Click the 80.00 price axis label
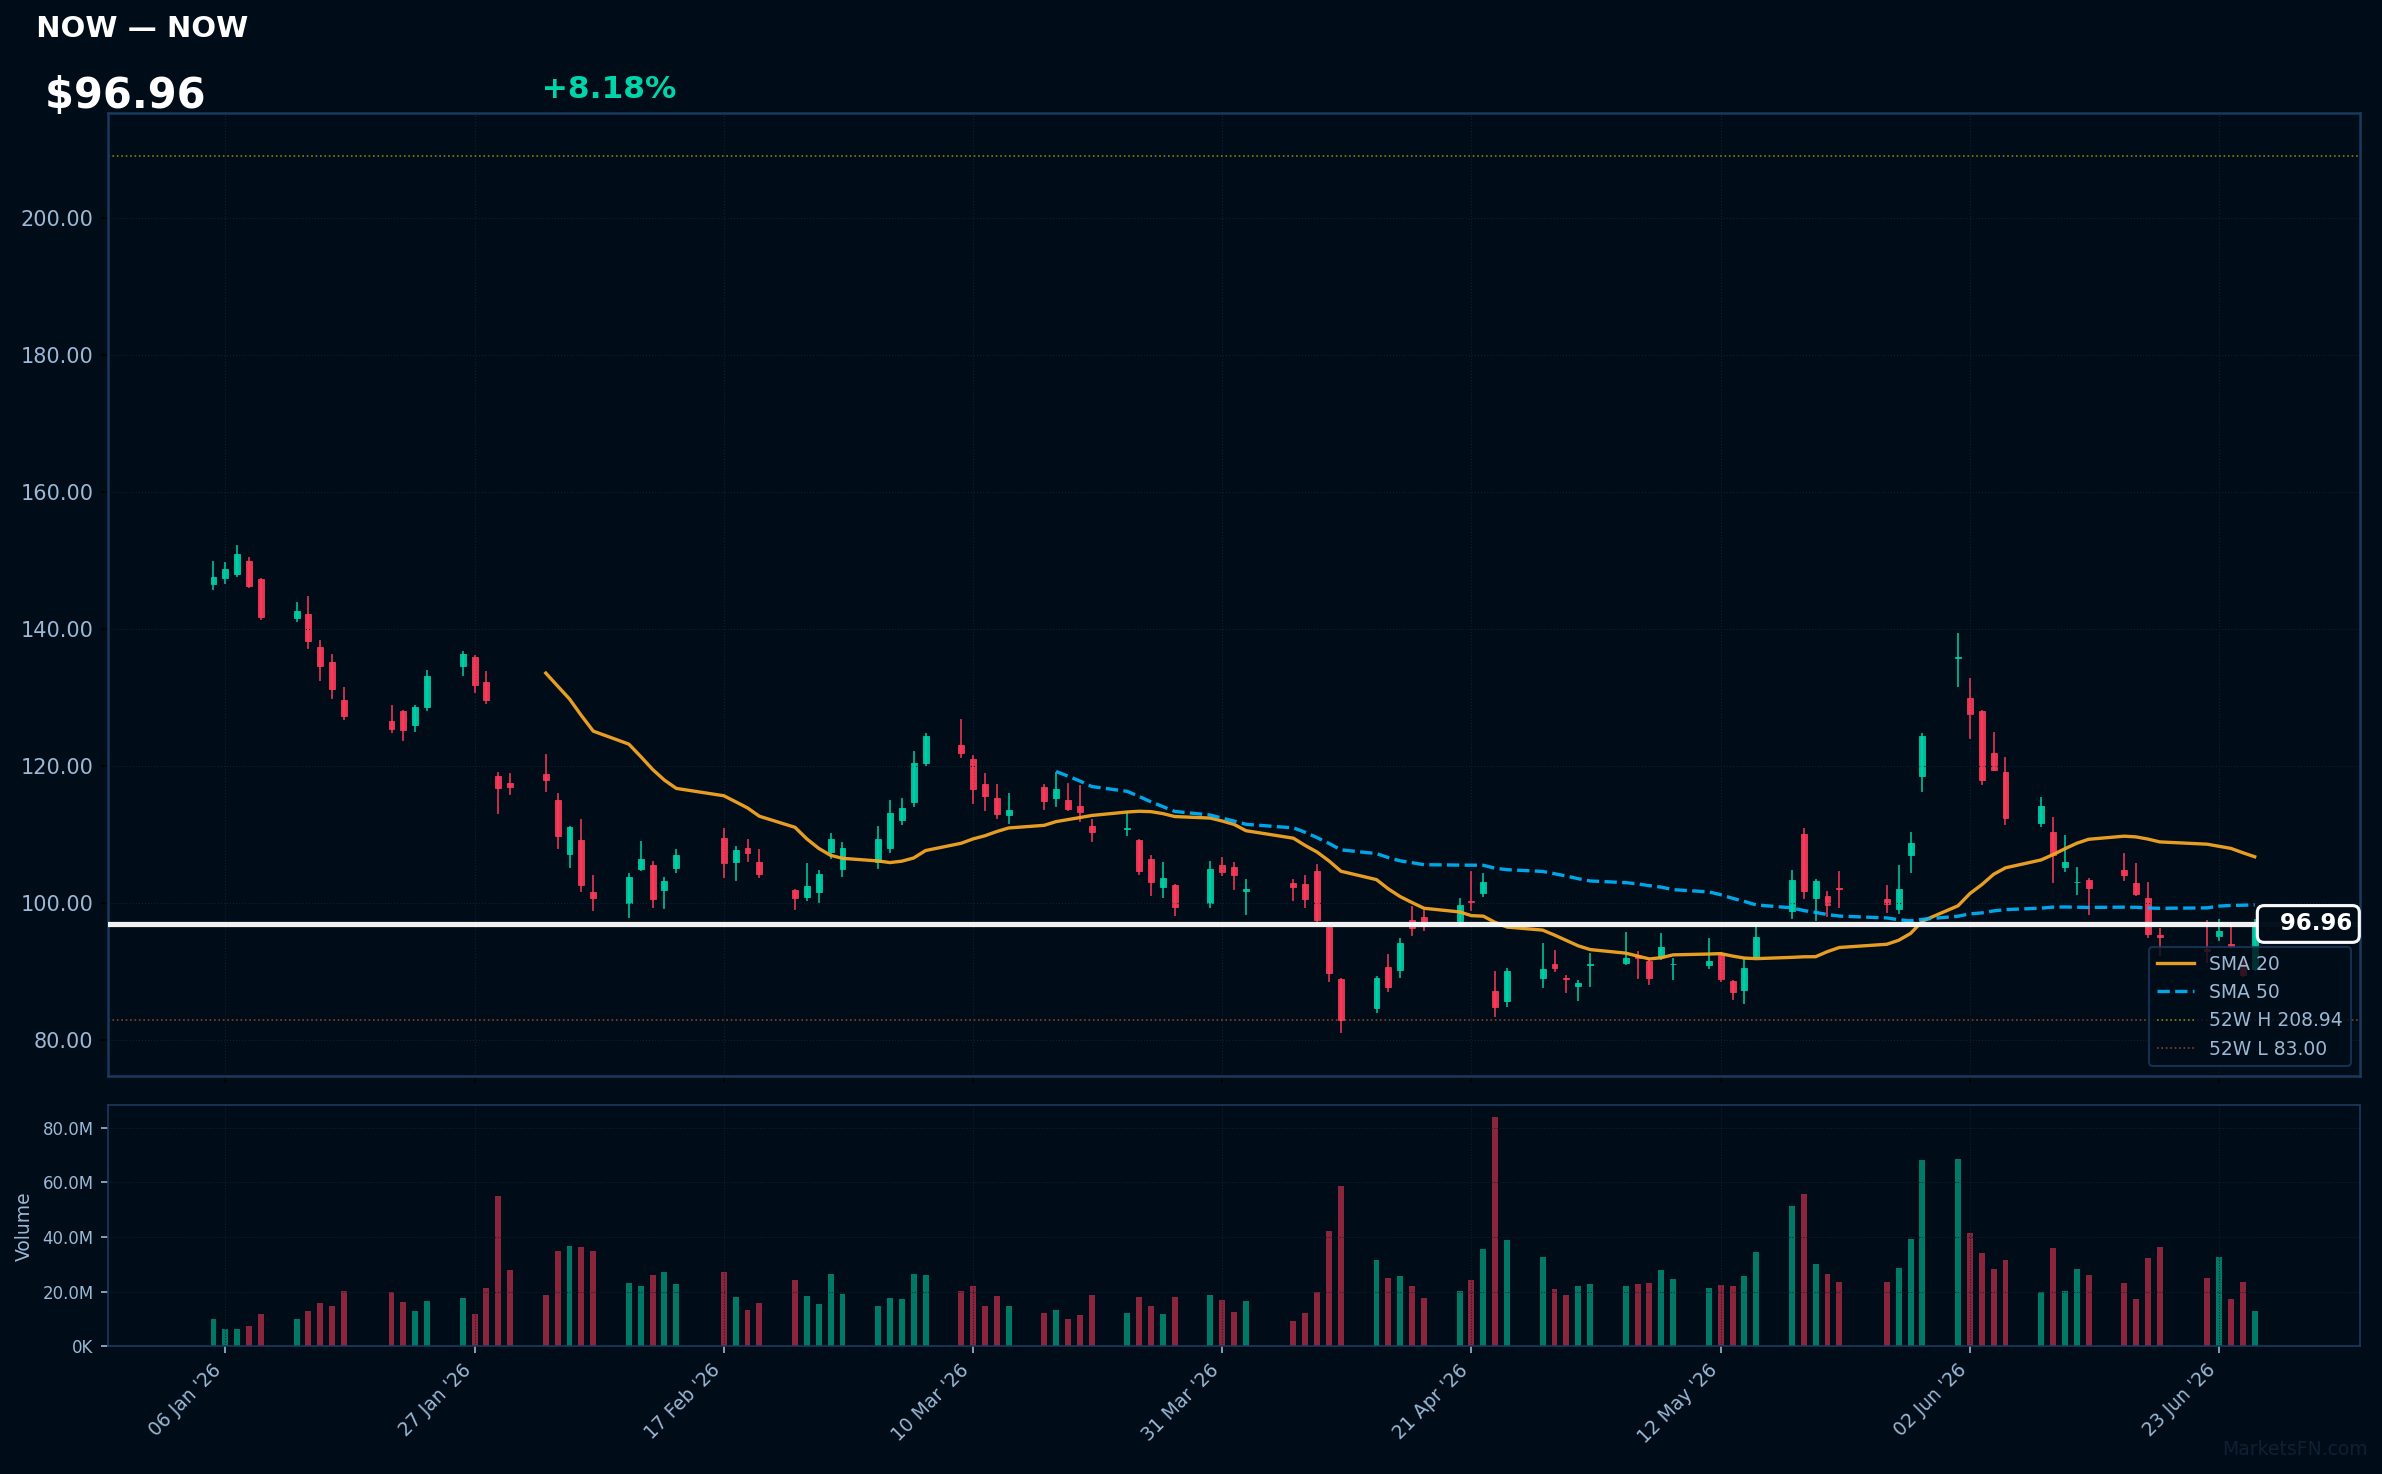 coord(63,1041)
